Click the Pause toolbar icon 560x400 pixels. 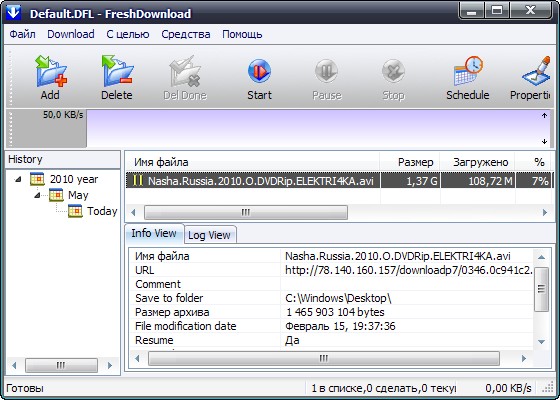[x=326, y=71]
